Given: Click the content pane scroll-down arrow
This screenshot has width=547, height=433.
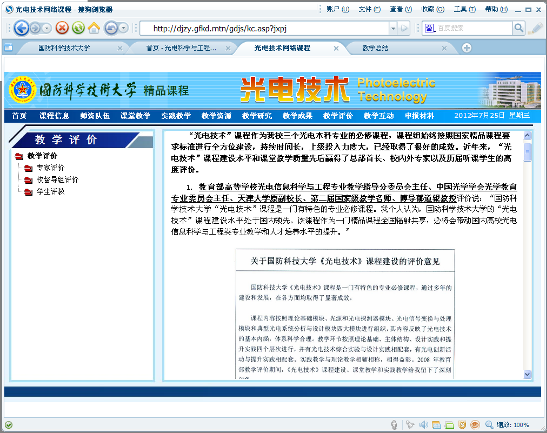Looking at the screenshot, I should (527, 374).
